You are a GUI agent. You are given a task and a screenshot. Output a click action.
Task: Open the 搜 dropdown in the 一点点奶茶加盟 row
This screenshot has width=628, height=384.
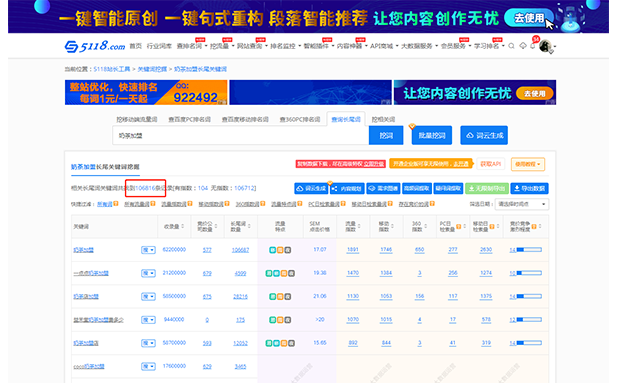click(148, 273)
